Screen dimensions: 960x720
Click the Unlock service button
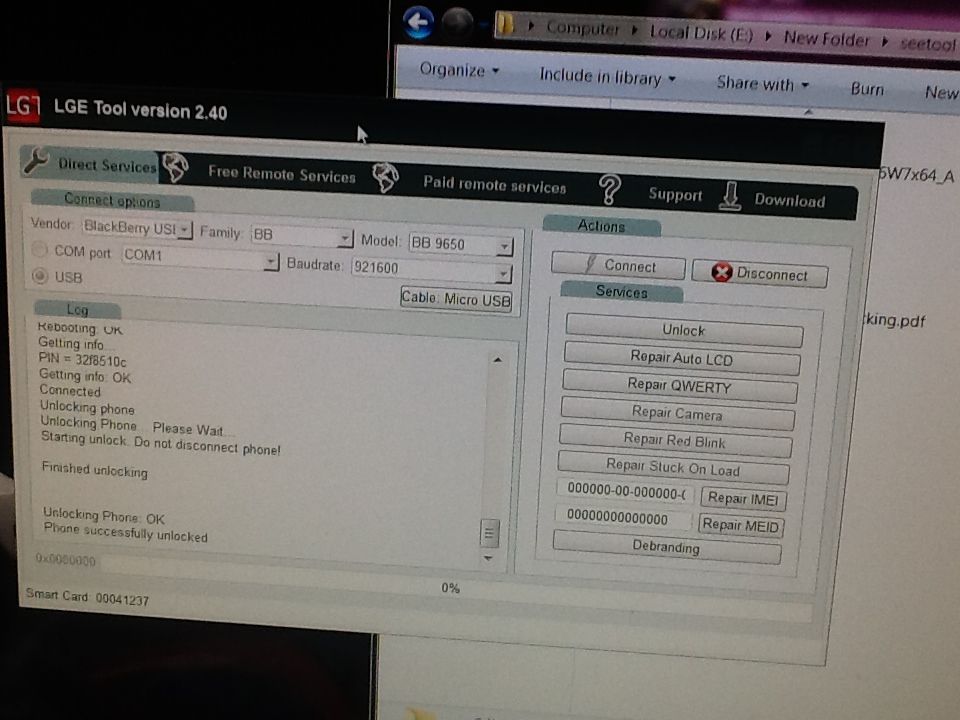(684, 331)
